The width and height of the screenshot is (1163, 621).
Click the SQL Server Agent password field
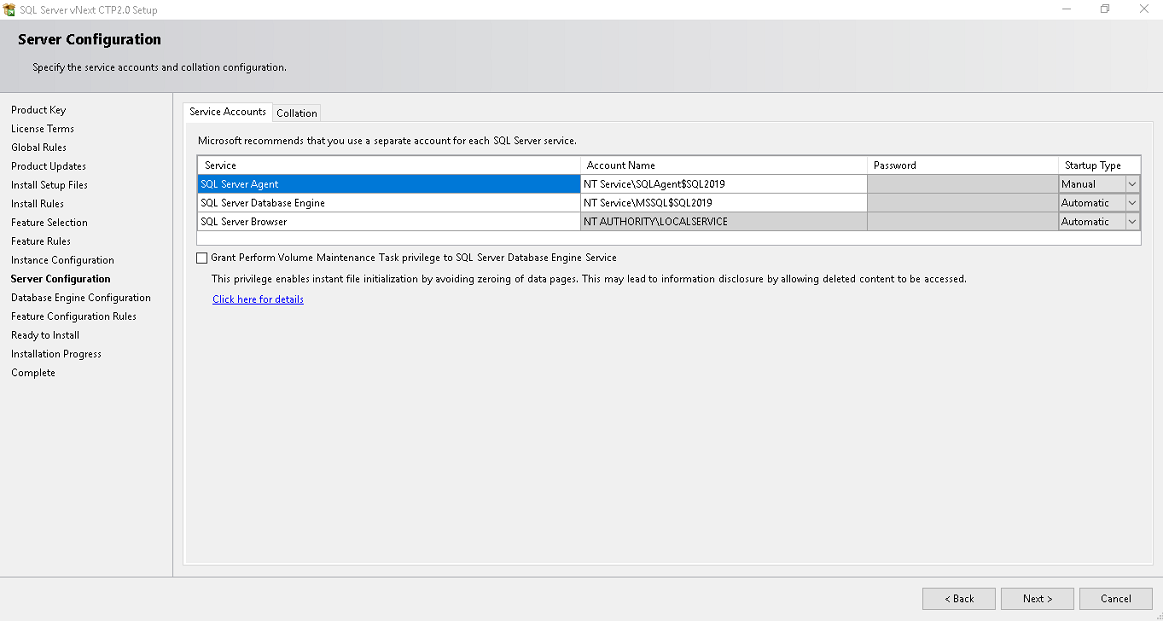[x=962, y=184]
